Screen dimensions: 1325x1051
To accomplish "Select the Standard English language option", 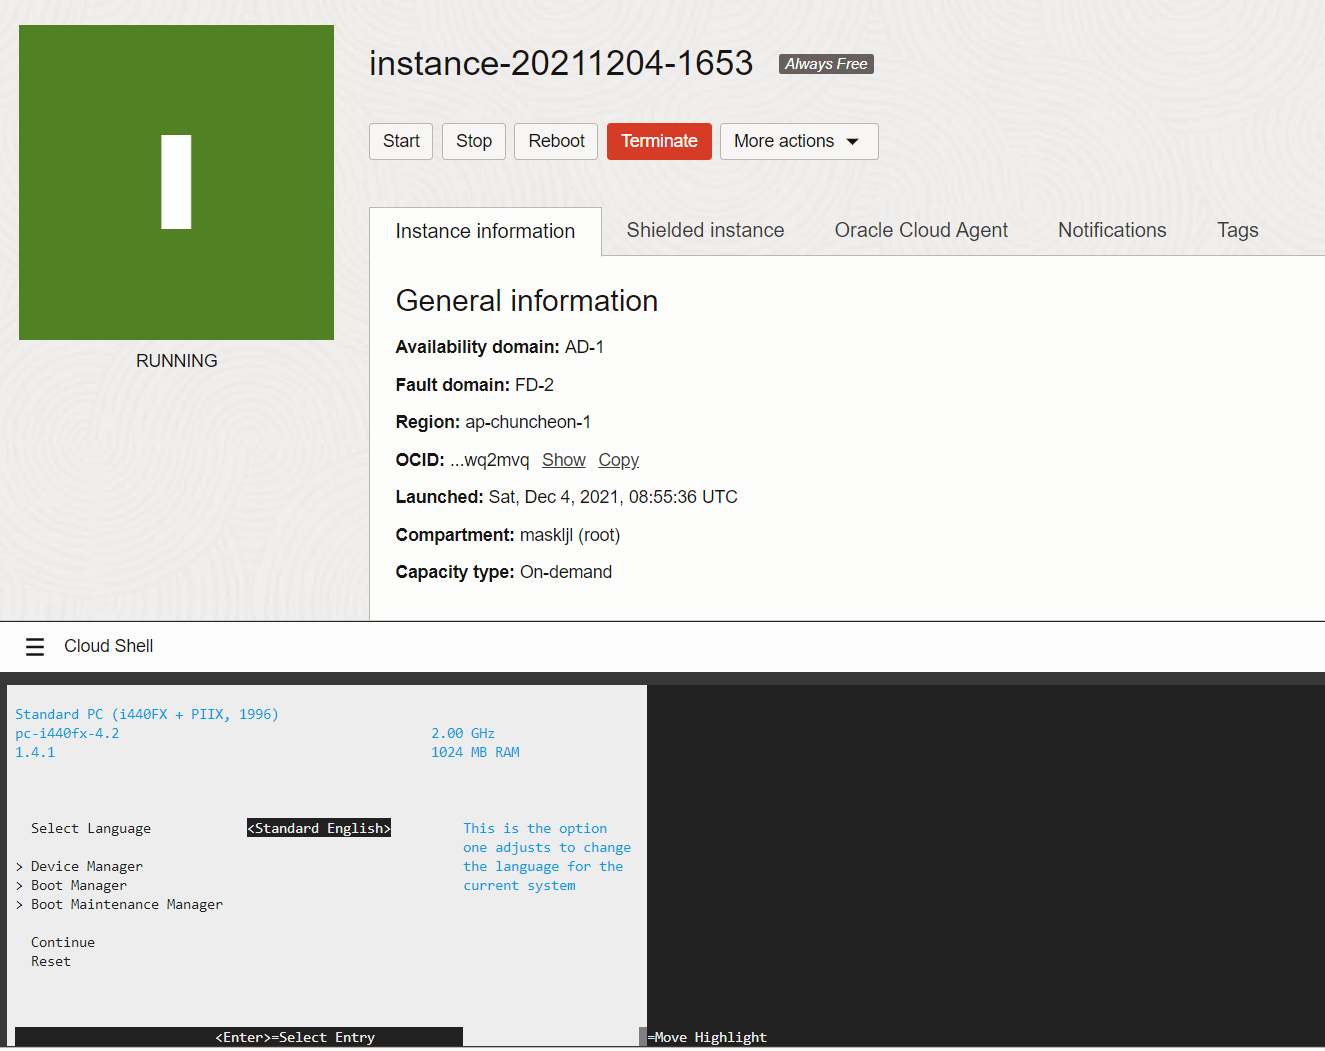I will [x=319, y=828].
